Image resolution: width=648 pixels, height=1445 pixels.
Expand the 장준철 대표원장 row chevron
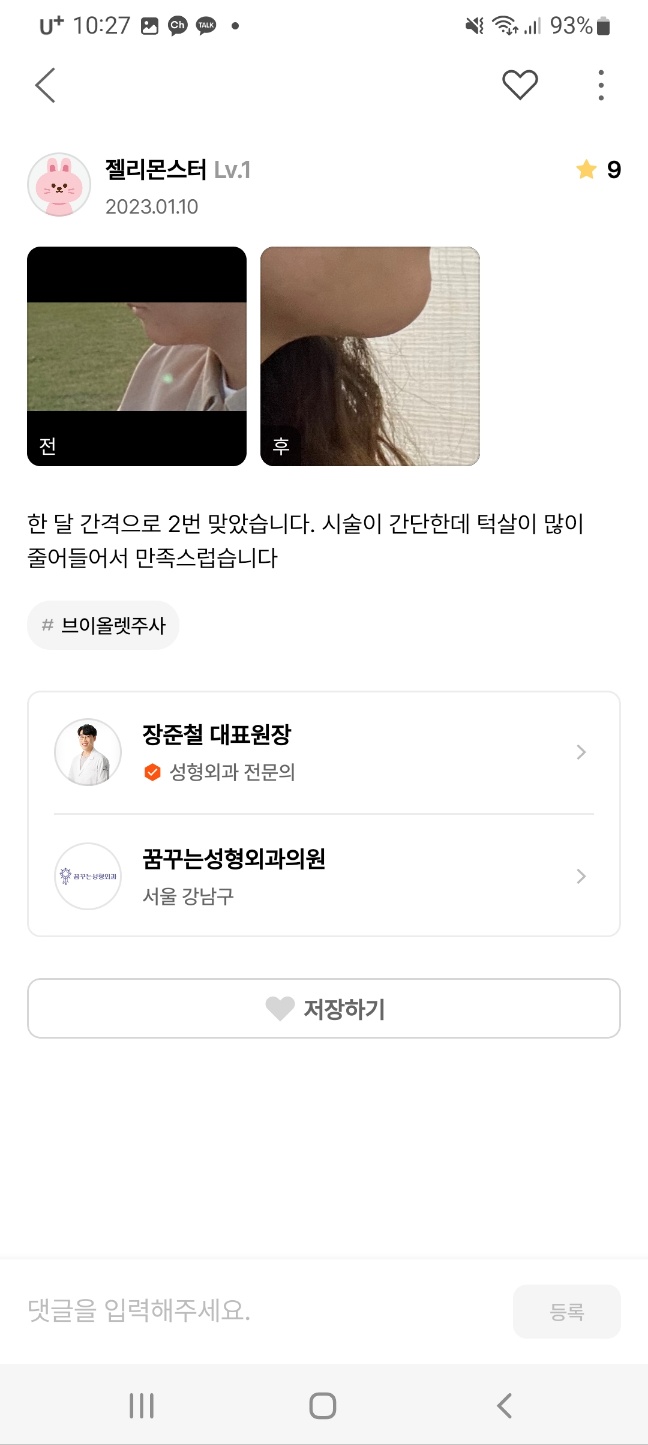tap(581, 752)
